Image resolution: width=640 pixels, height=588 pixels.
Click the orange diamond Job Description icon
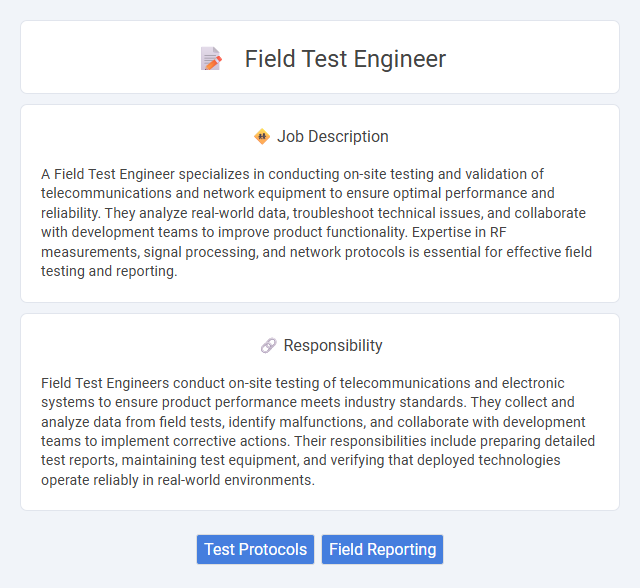pos(262,136)
